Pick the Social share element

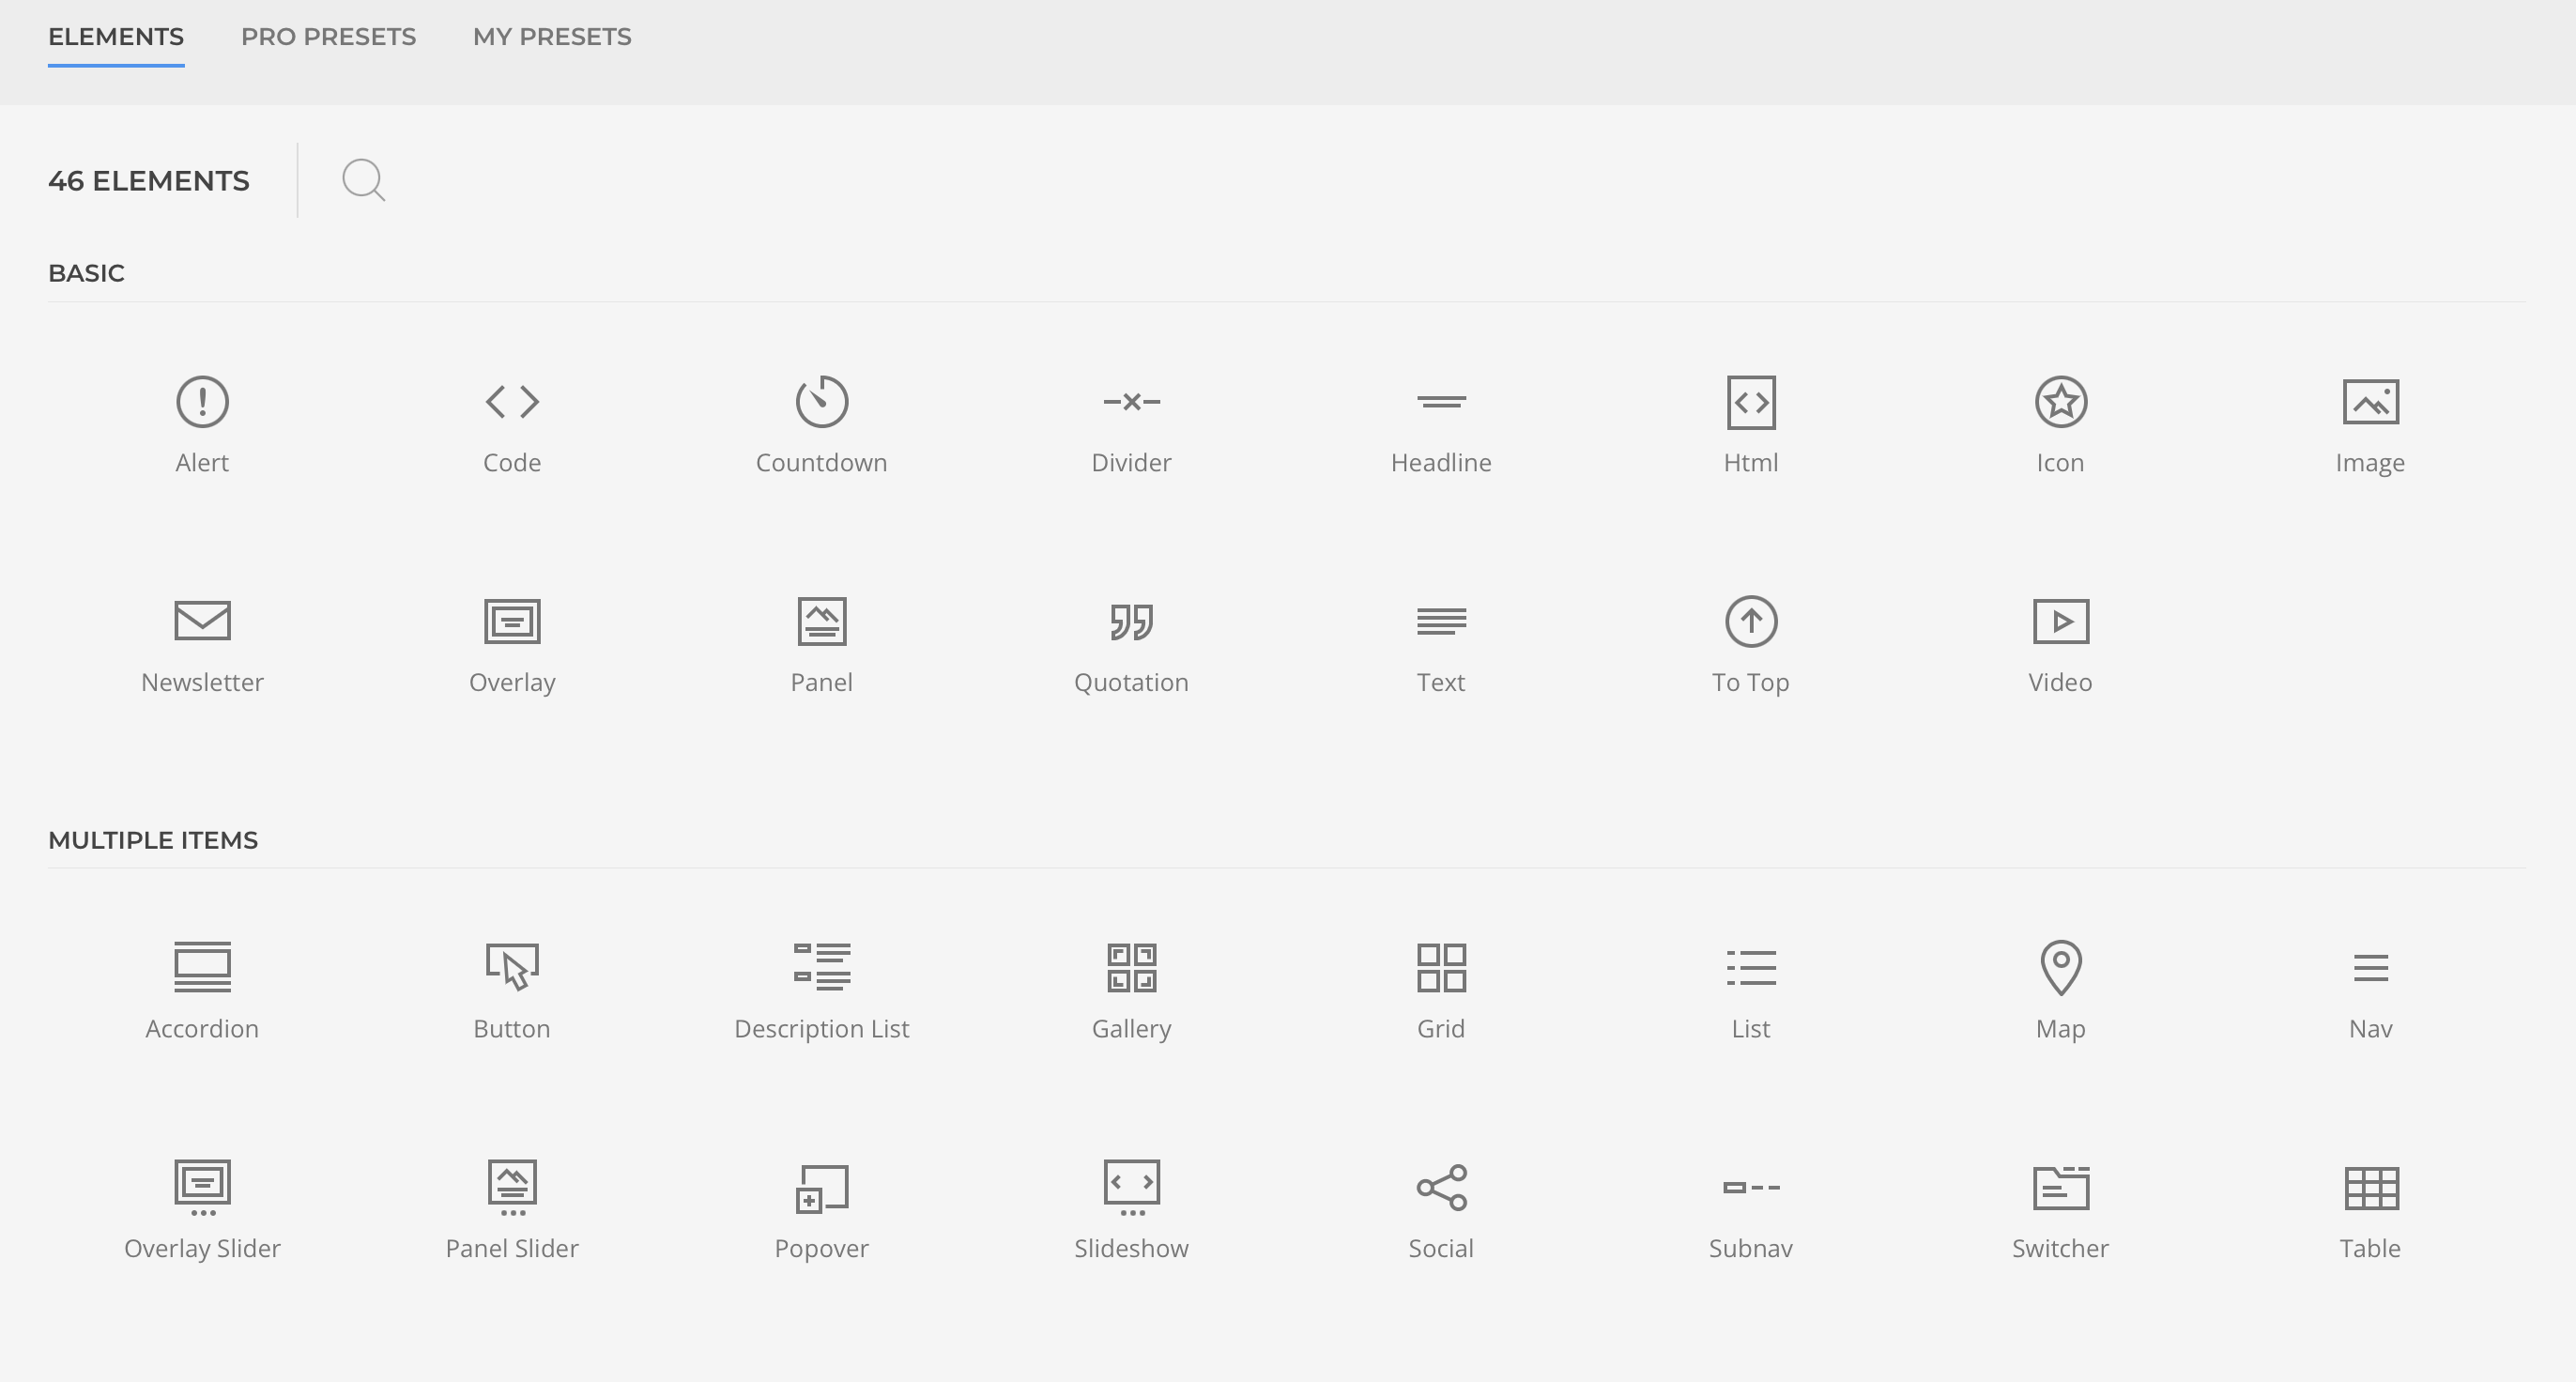[x=1441, y=1187]
